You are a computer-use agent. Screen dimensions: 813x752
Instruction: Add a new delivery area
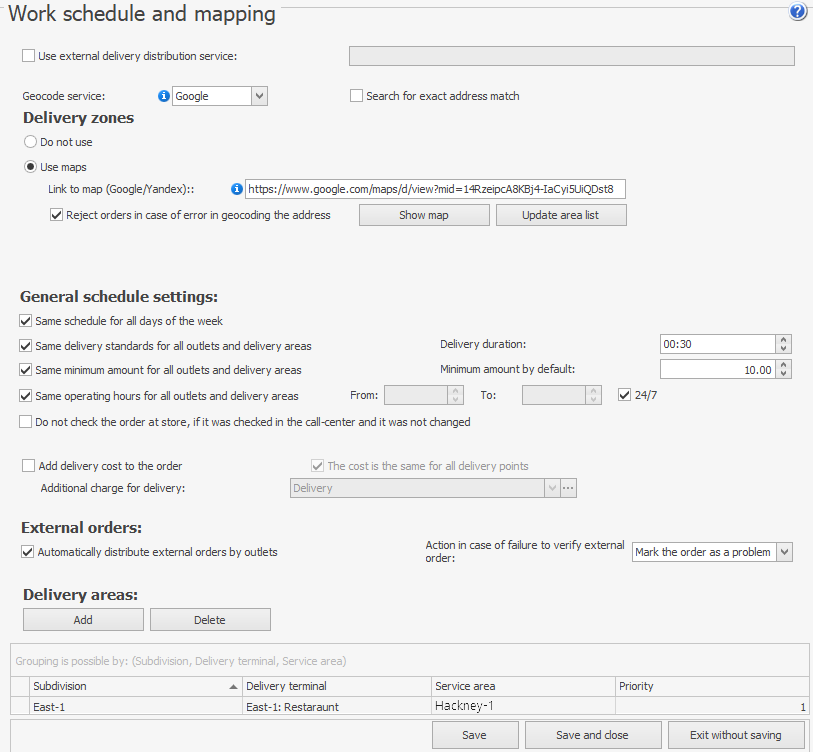coord(83,620)
